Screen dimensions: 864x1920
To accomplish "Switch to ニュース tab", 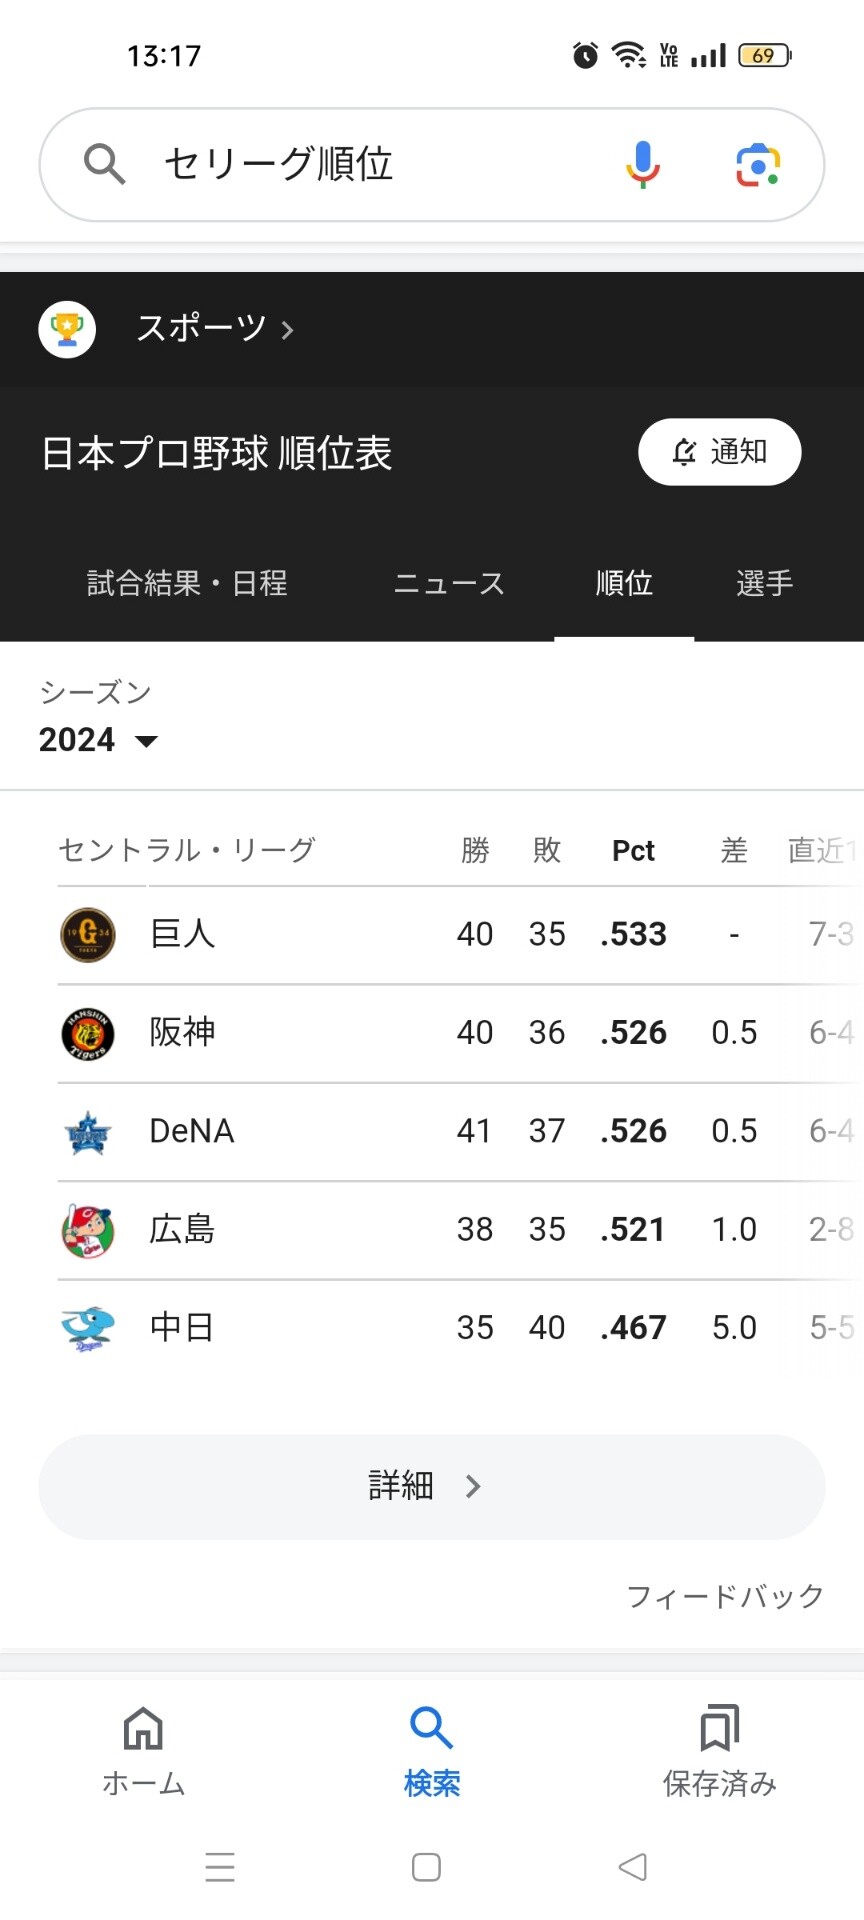I will (x=449, y=583).
